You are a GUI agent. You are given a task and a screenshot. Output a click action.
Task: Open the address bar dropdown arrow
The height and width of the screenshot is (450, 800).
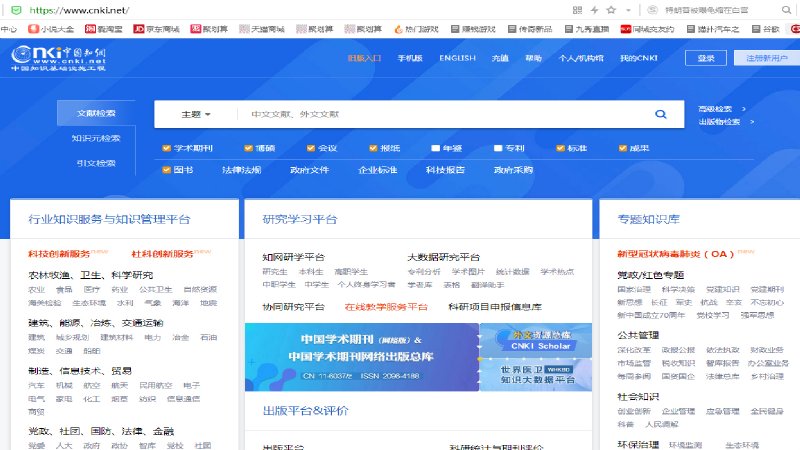629,10
